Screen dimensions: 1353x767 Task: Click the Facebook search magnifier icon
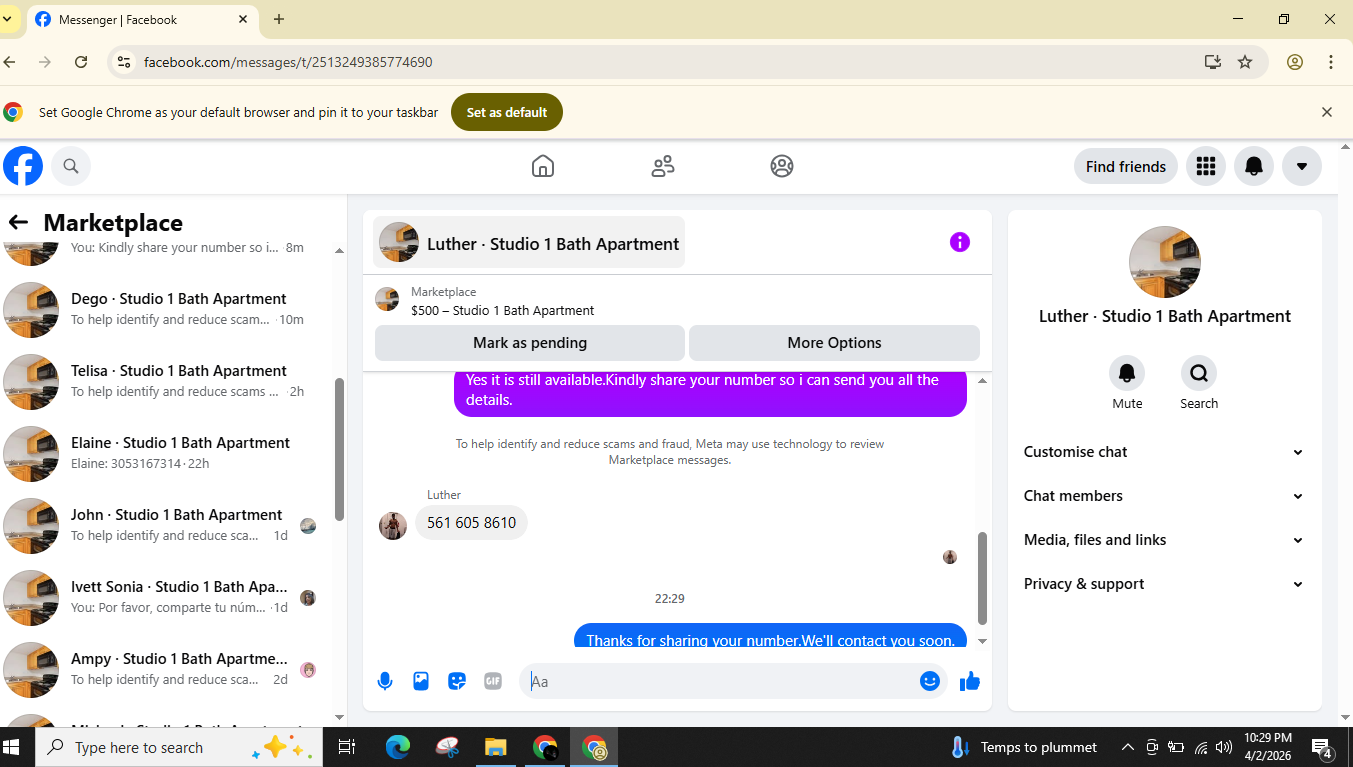(x=71, y=166)
